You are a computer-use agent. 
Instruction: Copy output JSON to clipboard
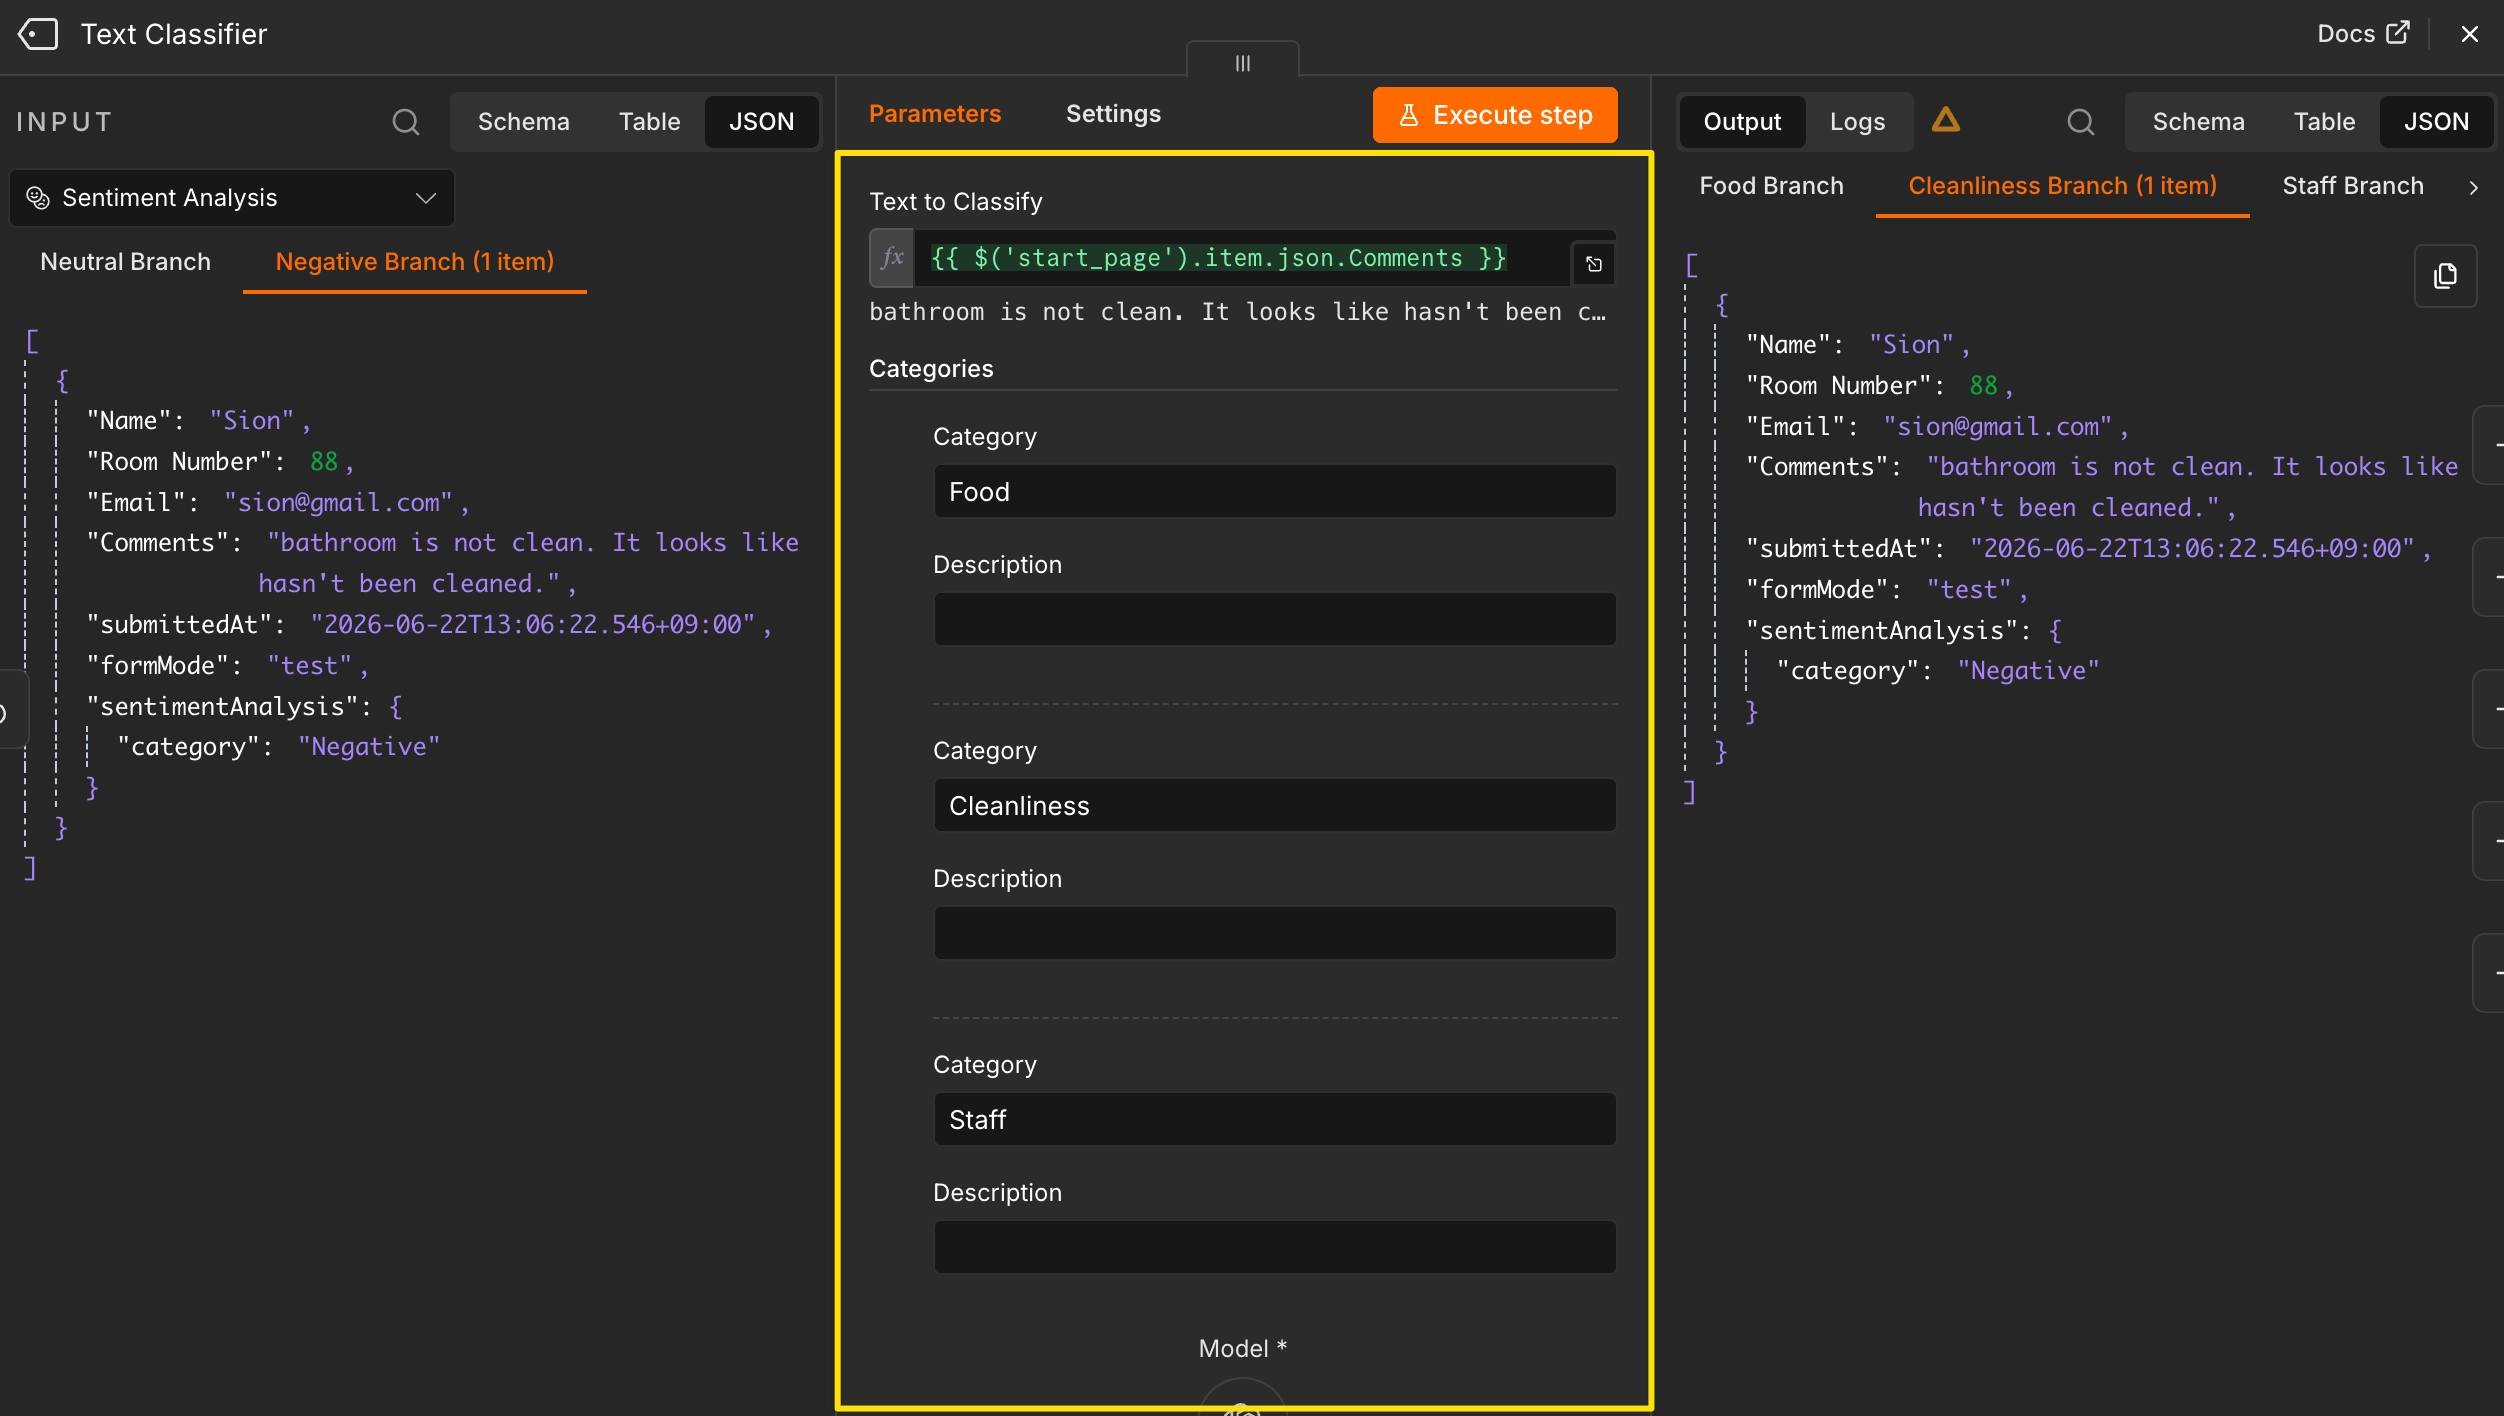[x=2445, y=276]
